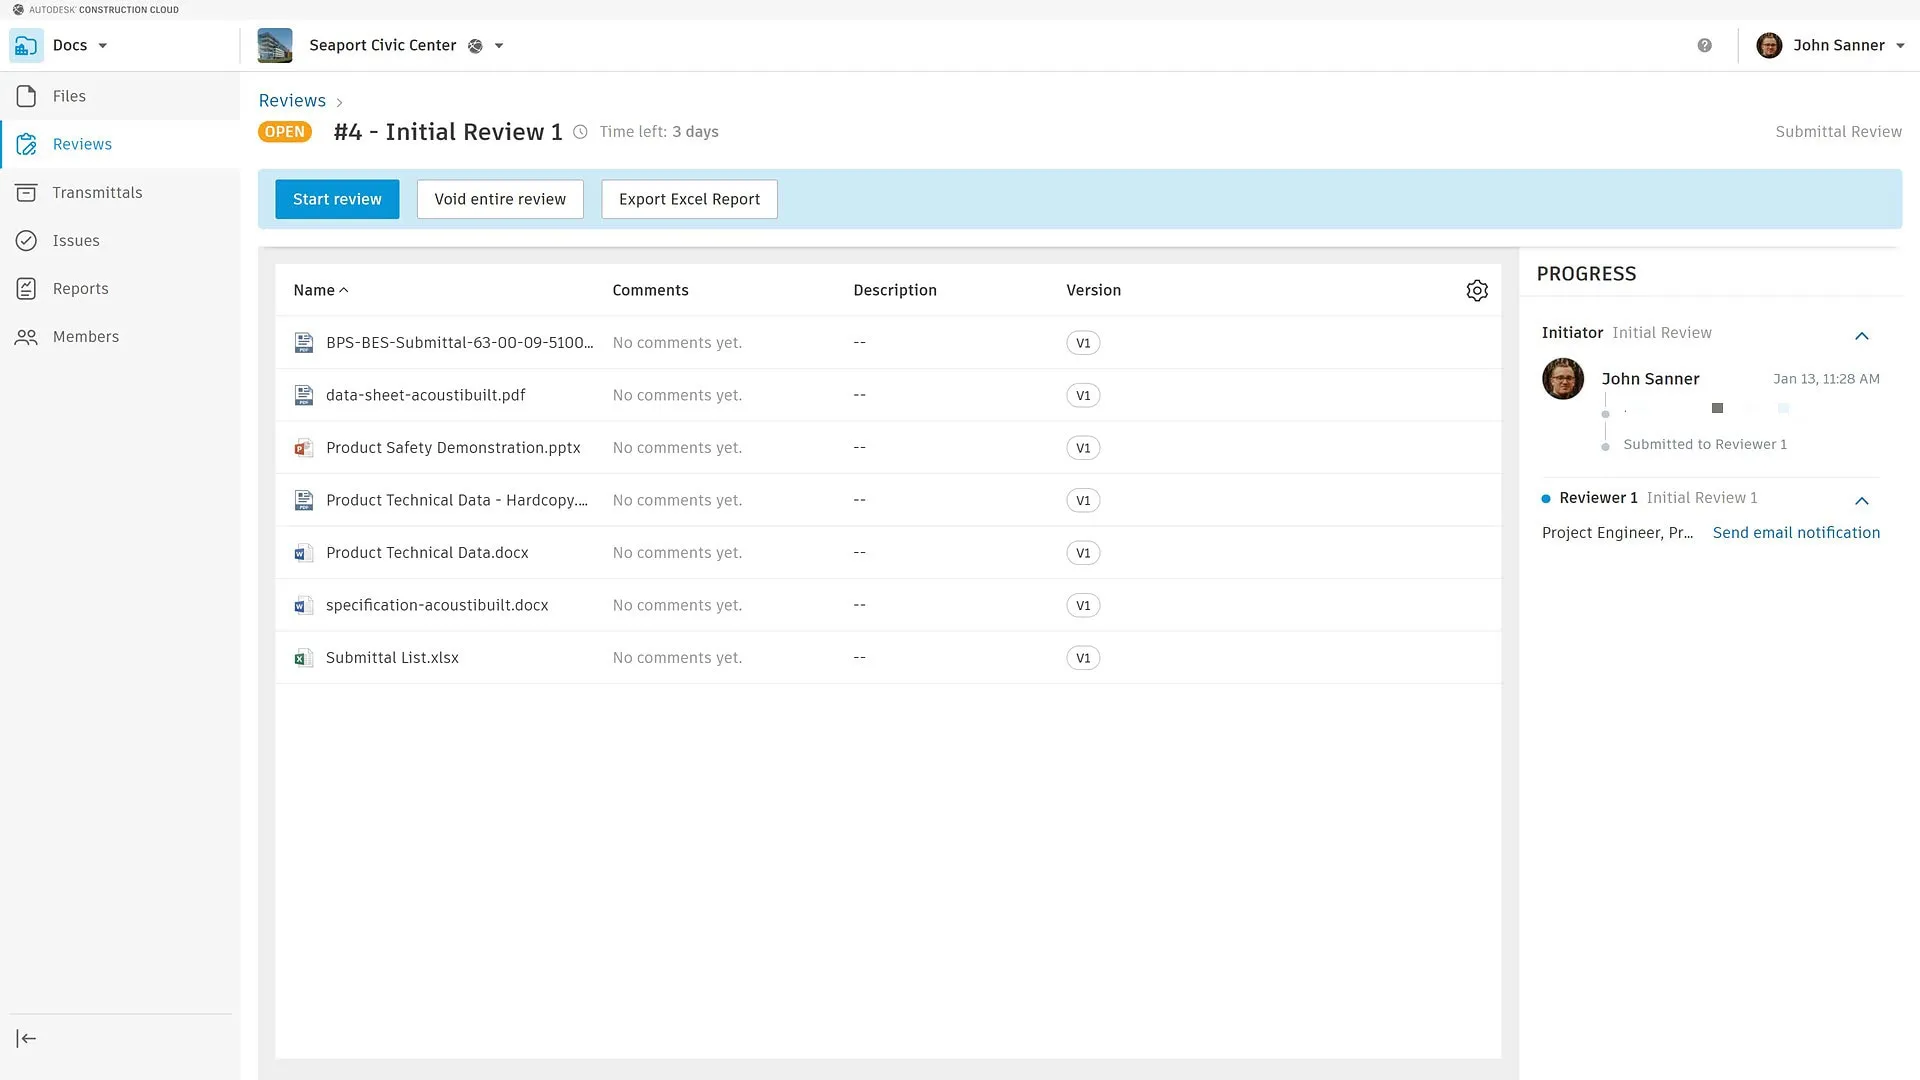This screenshot has width=1920, height=1080.
Task: Click the Members people icon
Action: click(27, 337)
